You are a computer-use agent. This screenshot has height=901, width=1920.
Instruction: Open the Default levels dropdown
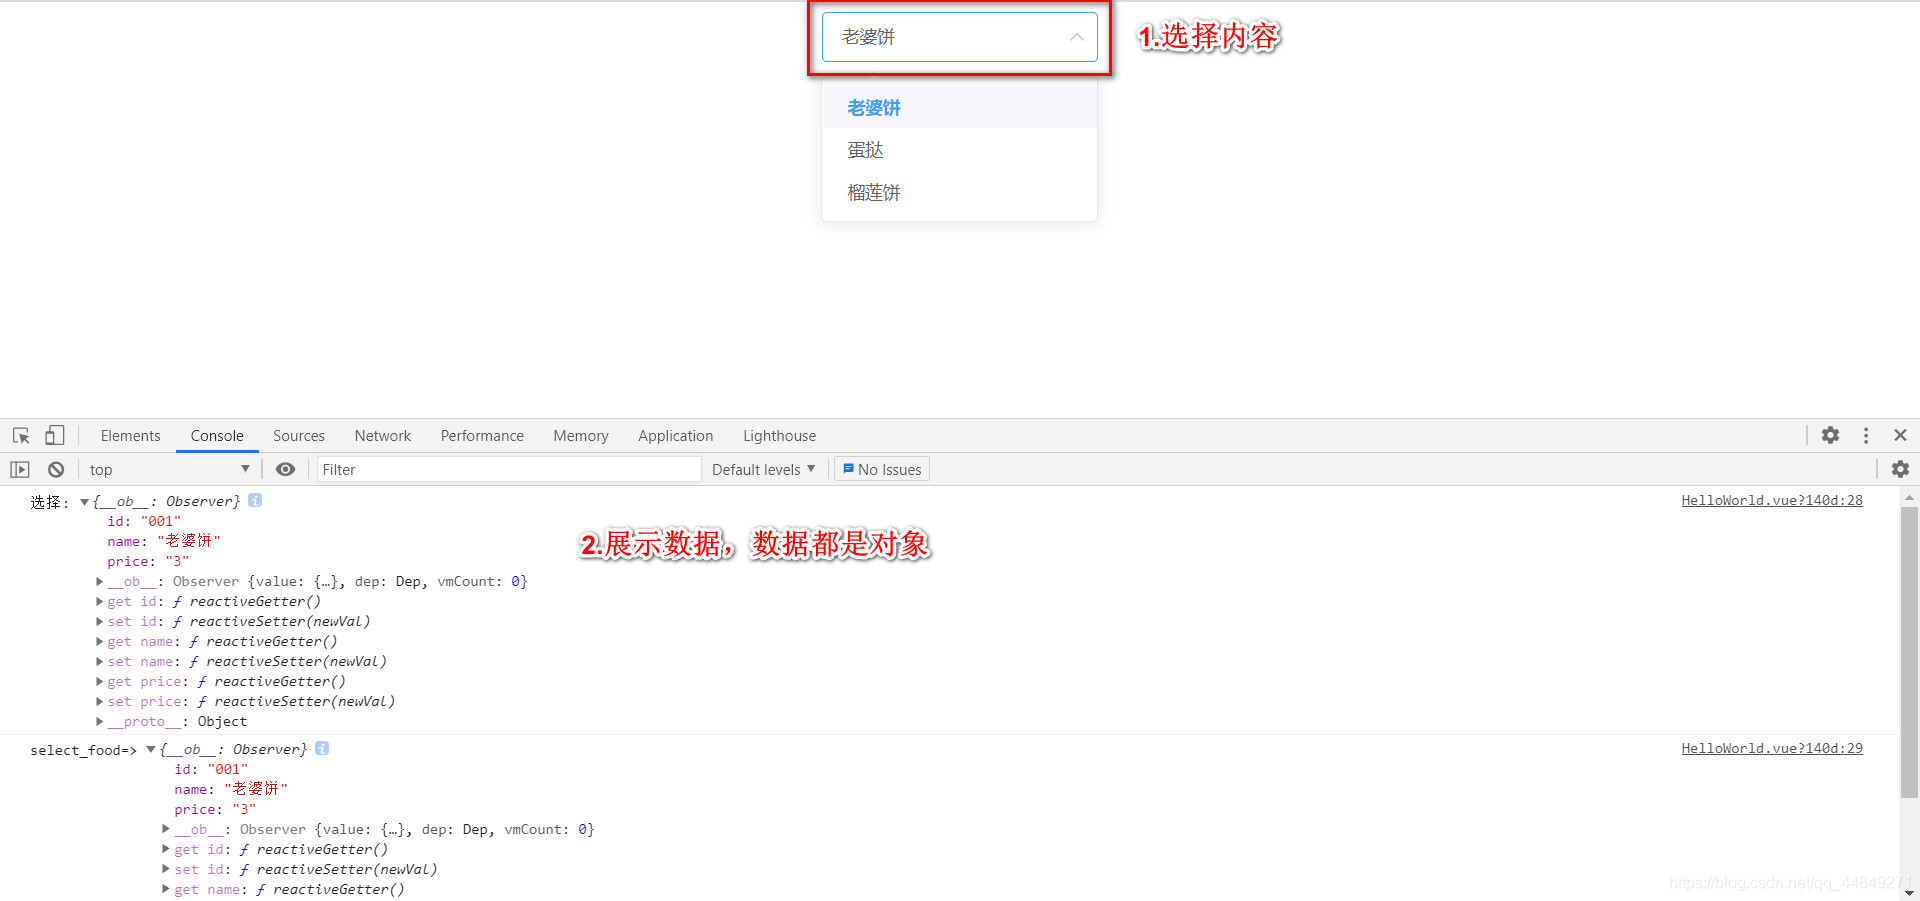(763, 469)
